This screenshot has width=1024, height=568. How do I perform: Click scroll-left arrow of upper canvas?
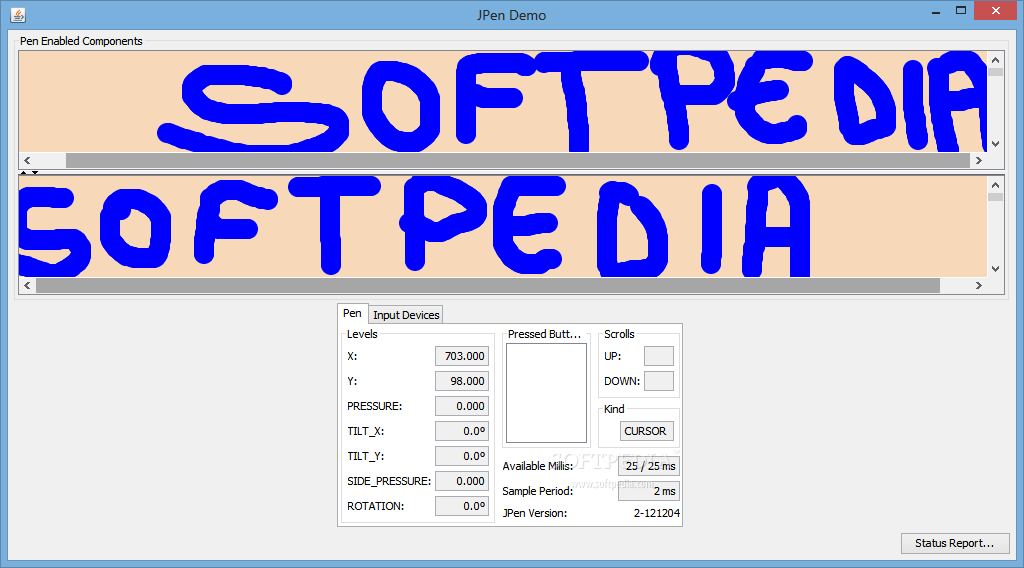[x=27, y=160]
